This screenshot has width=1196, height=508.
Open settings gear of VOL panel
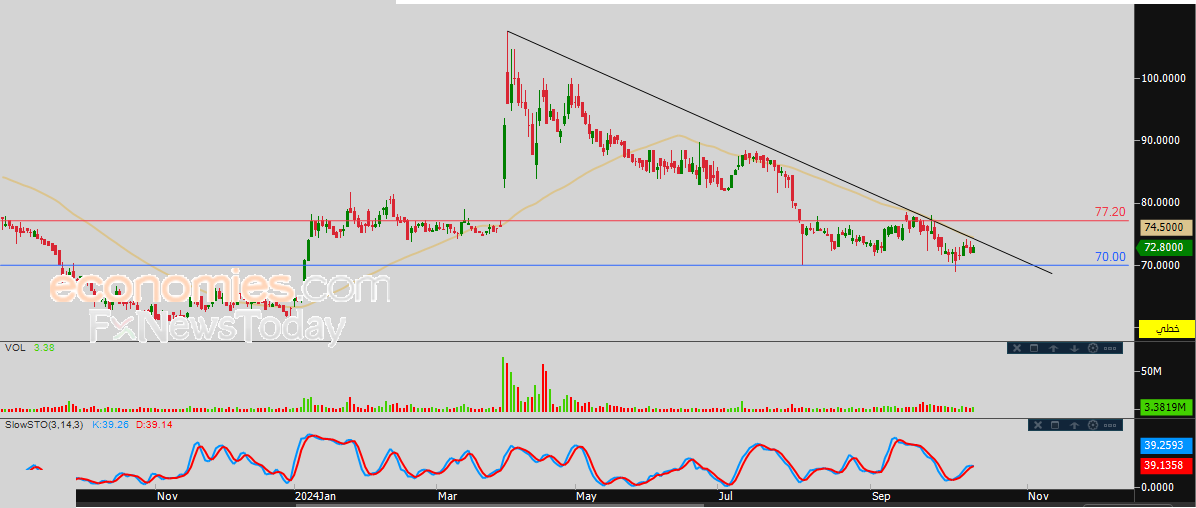click(1093, 348)
